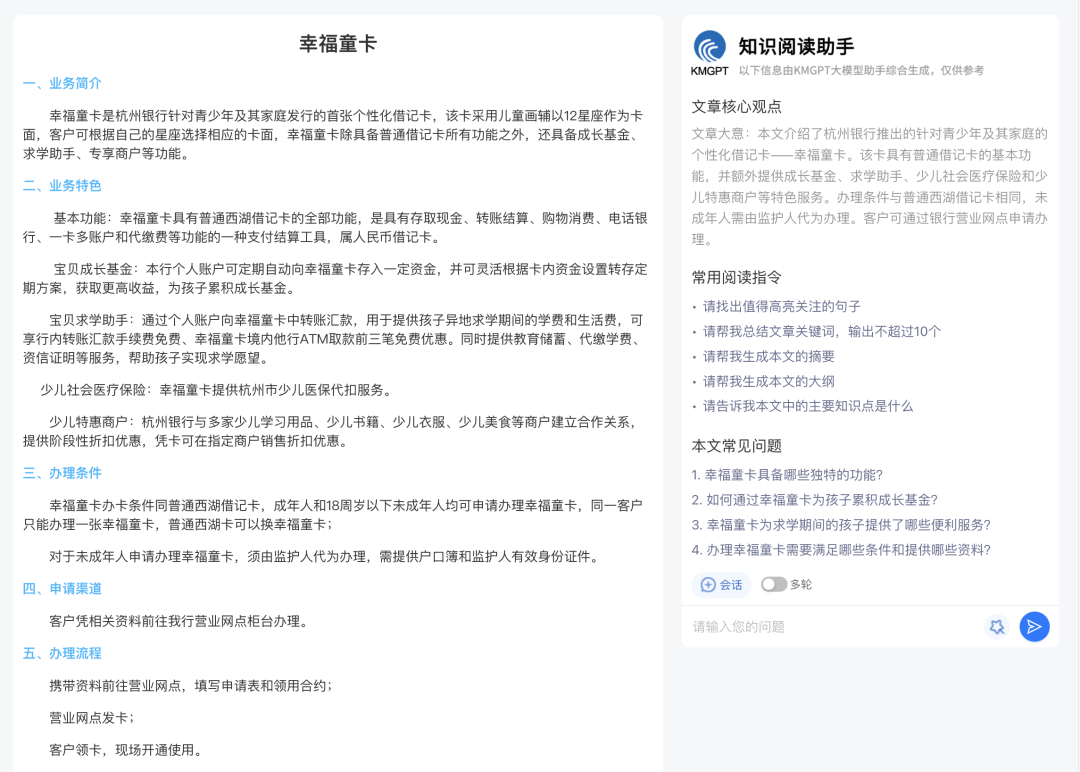Pick question 3 about 求学期间 services
Screen dimensions: 1080x772
tap(840, 525)
